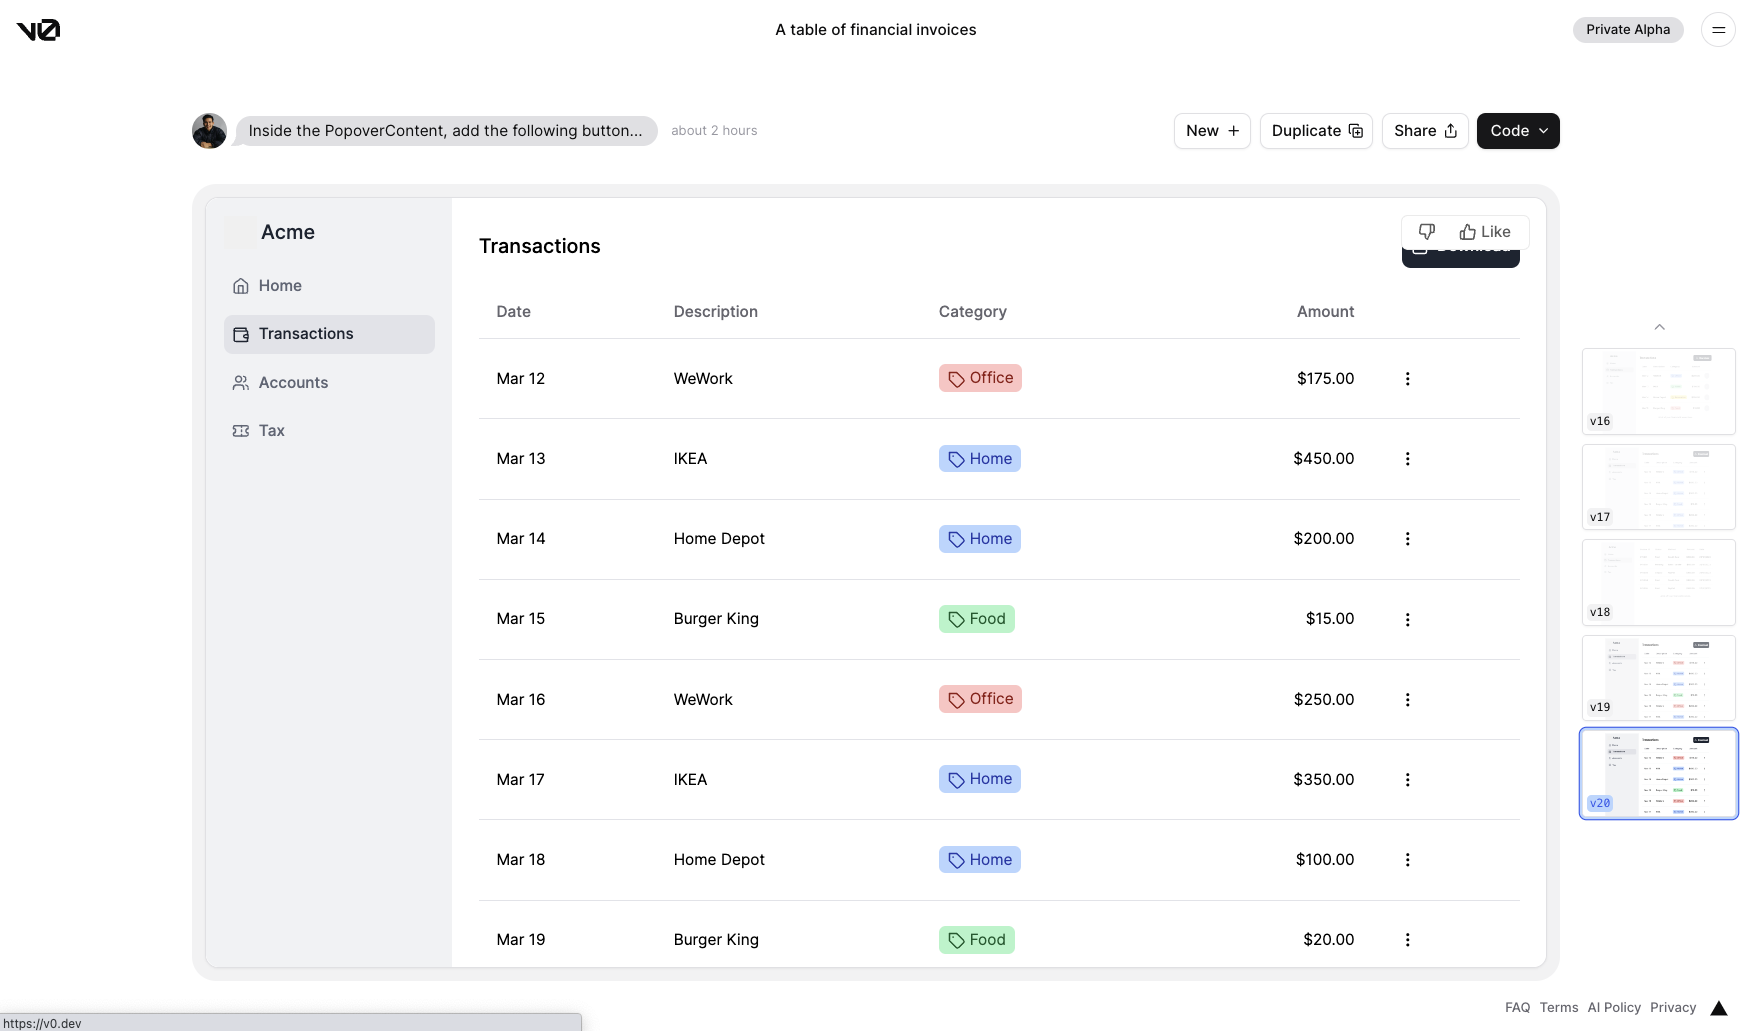The width and height of the screenshot is (1748, 1031).
Task: Click the Transactions page heading
Action: point(540,246)
